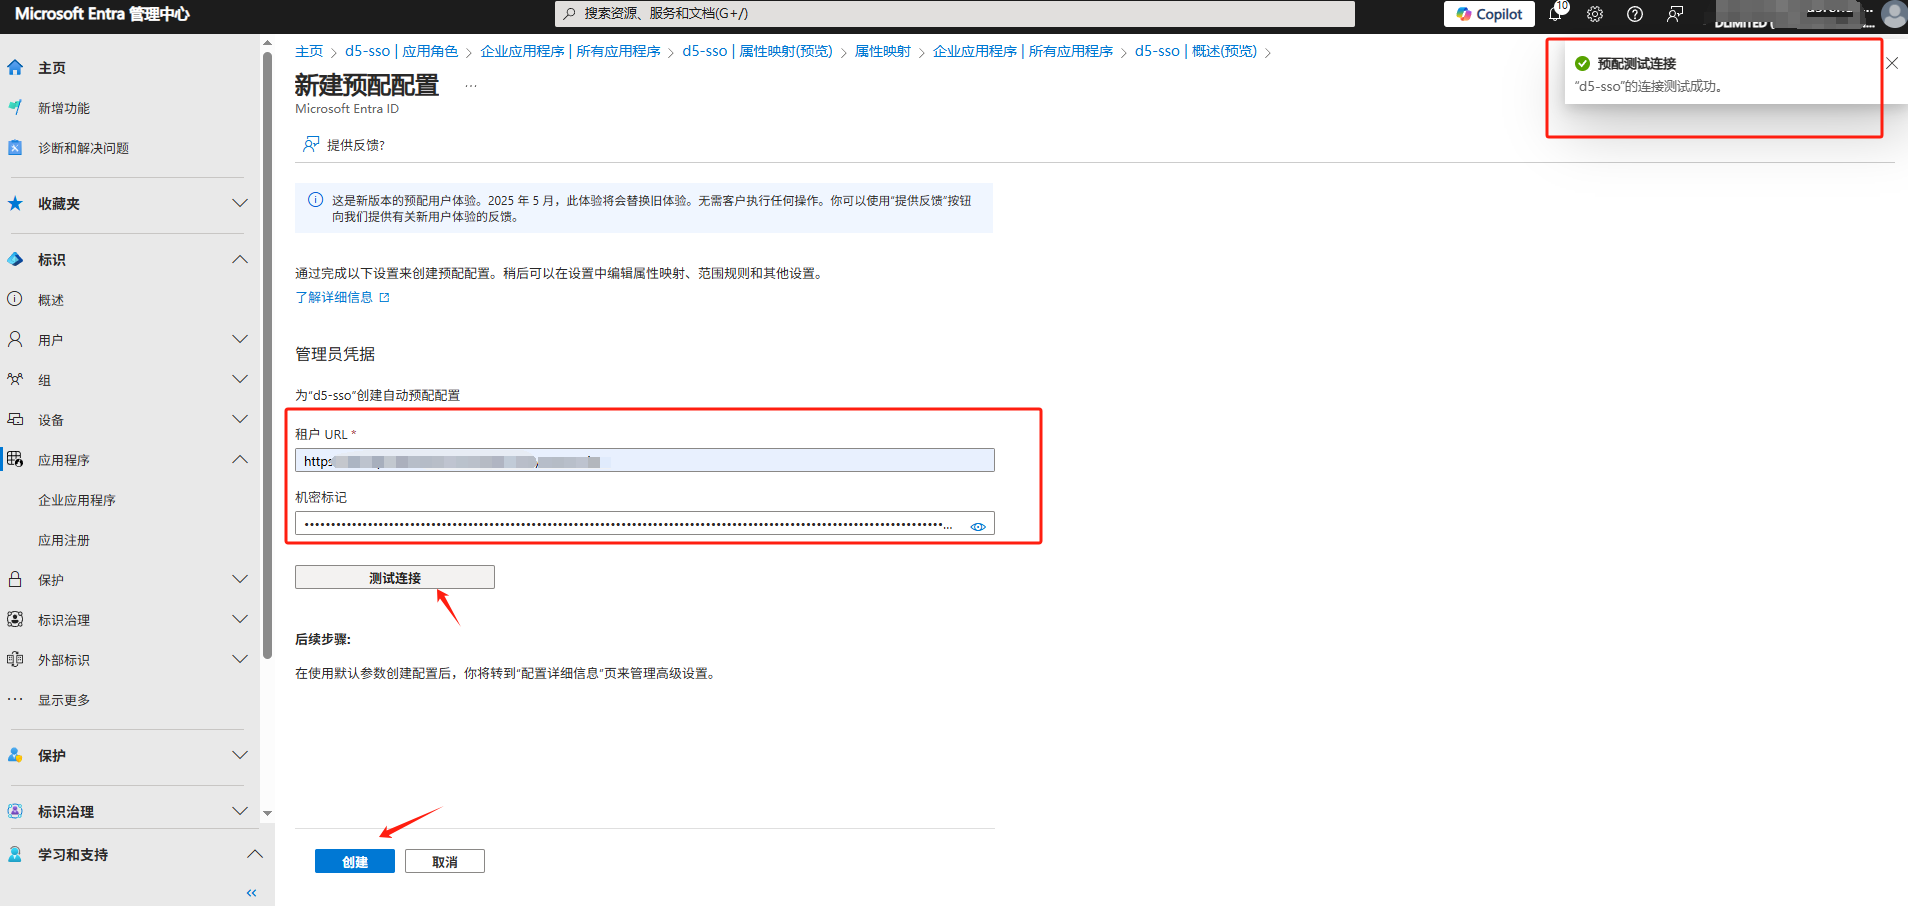Viewport: 1908px width, 906px height.
Task: Toggle secret token visibility eye icon
Action: tap(978, 526)
